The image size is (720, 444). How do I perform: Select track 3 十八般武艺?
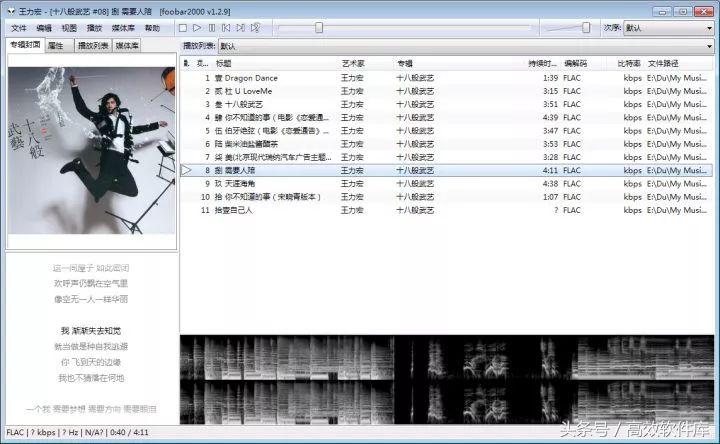point(446,105)
